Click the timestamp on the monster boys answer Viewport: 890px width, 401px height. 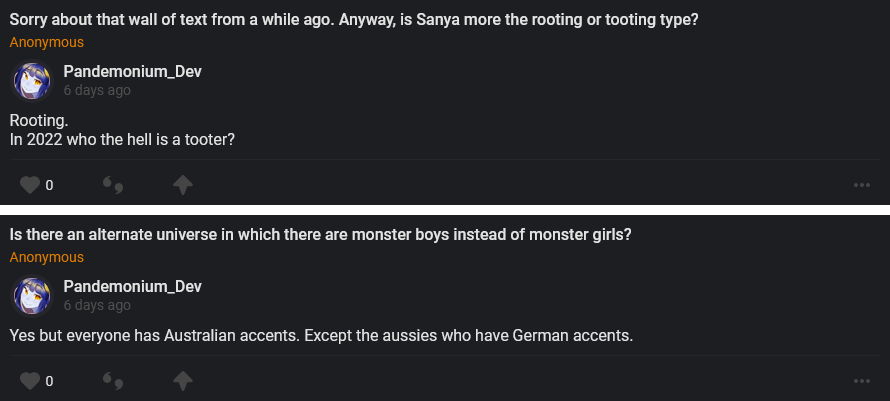(96, 305)
